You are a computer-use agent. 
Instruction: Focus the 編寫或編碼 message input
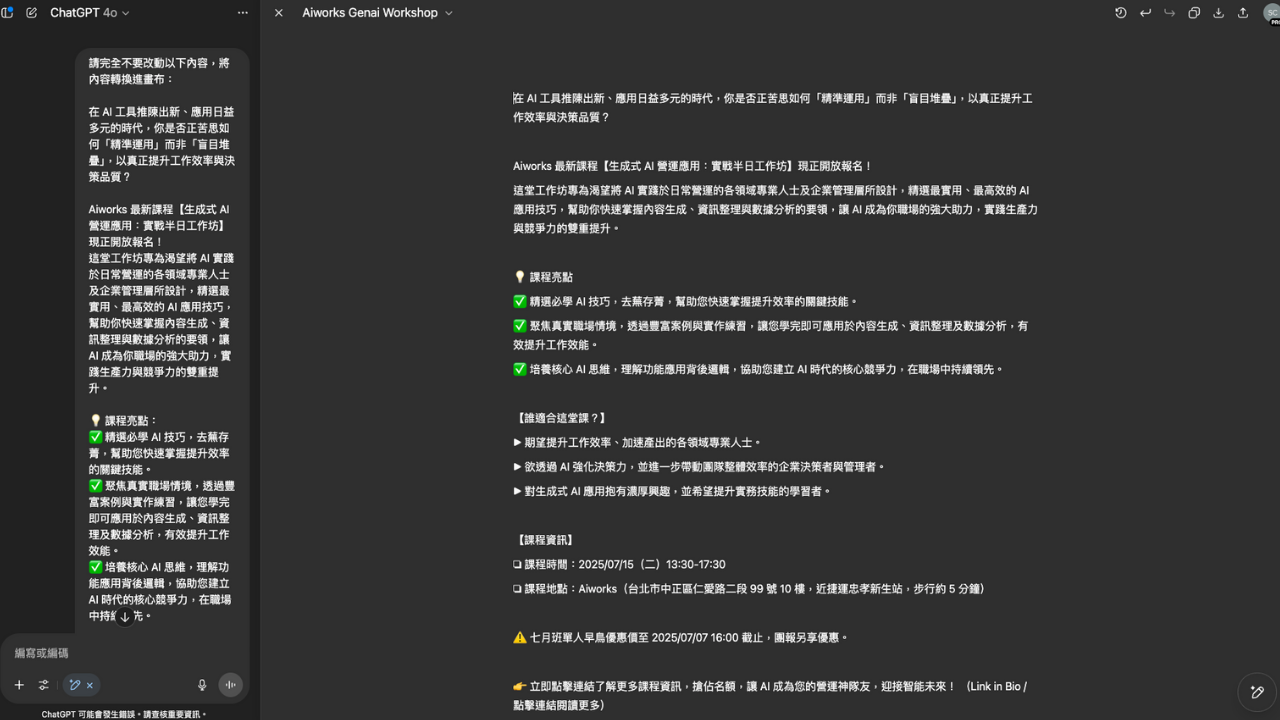[125, 653]
